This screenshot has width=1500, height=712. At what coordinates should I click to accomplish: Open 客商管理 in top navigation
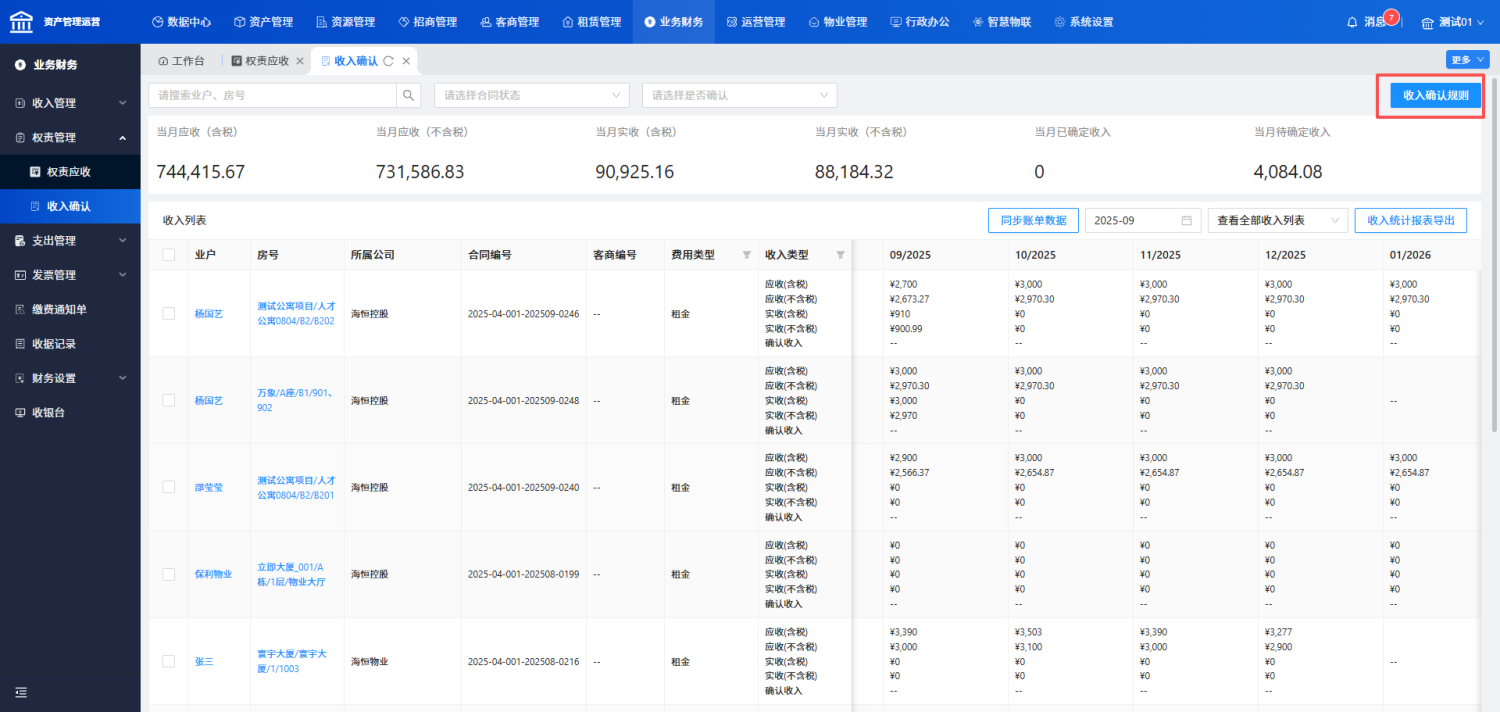[x=510, y=22]
